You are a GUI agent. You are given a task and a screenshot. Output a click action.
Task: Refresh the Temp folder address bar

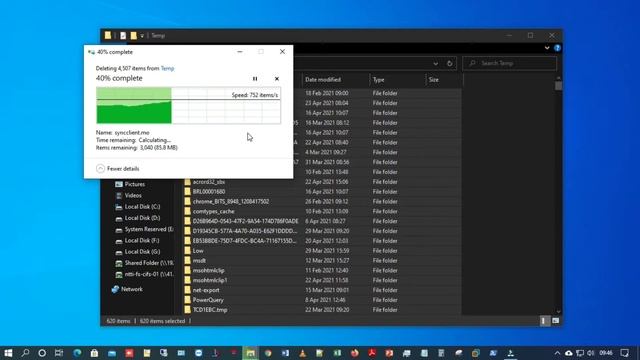click(449, 63)
